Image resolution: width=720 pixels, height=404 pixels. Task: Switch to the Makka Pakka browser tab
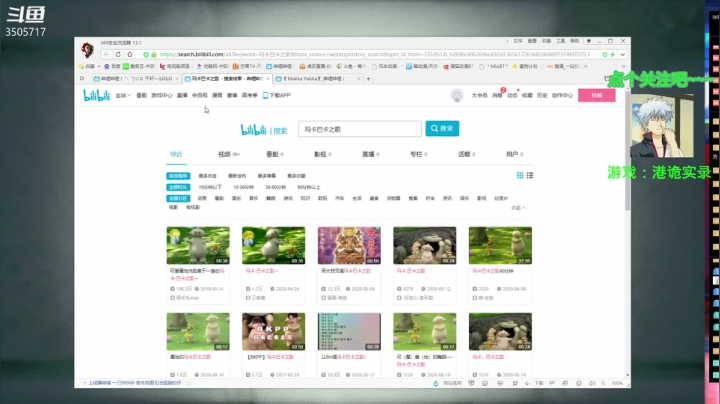(x=318, y=79)
